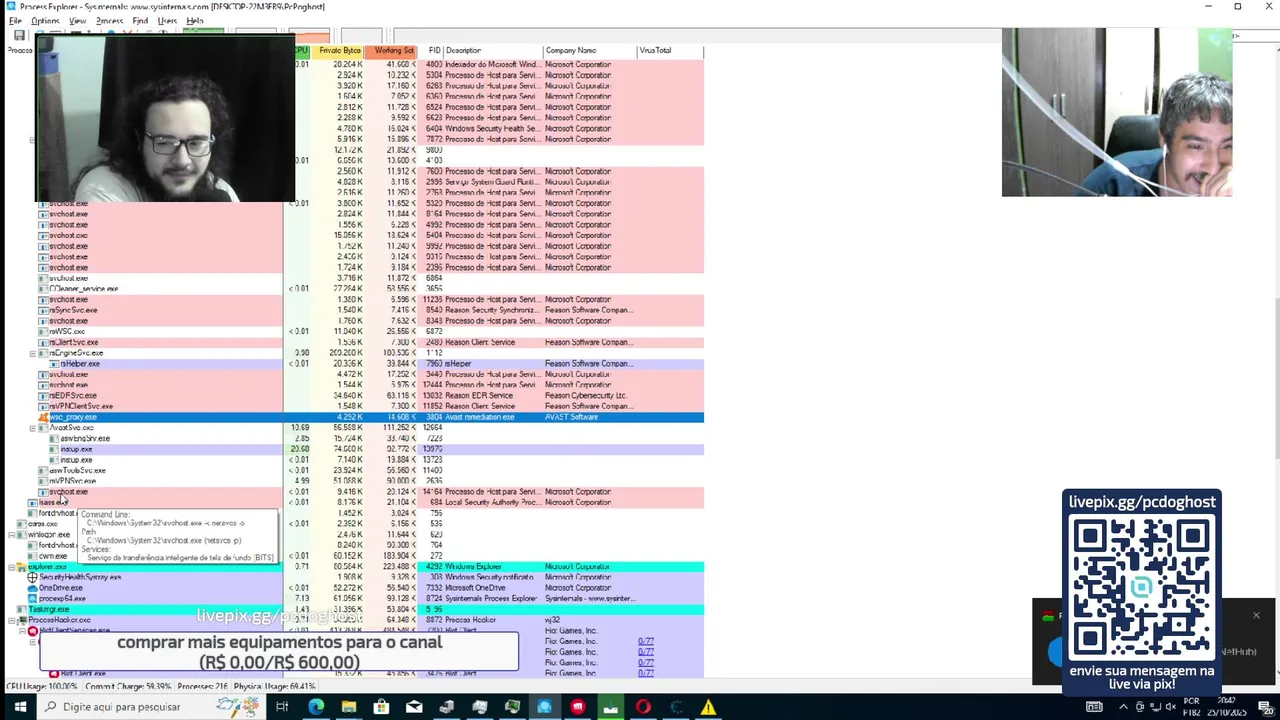Screen dimensions: 1280x720
Task: Click the ProcessHacker.exe process icon
Action: click(22, 620)
